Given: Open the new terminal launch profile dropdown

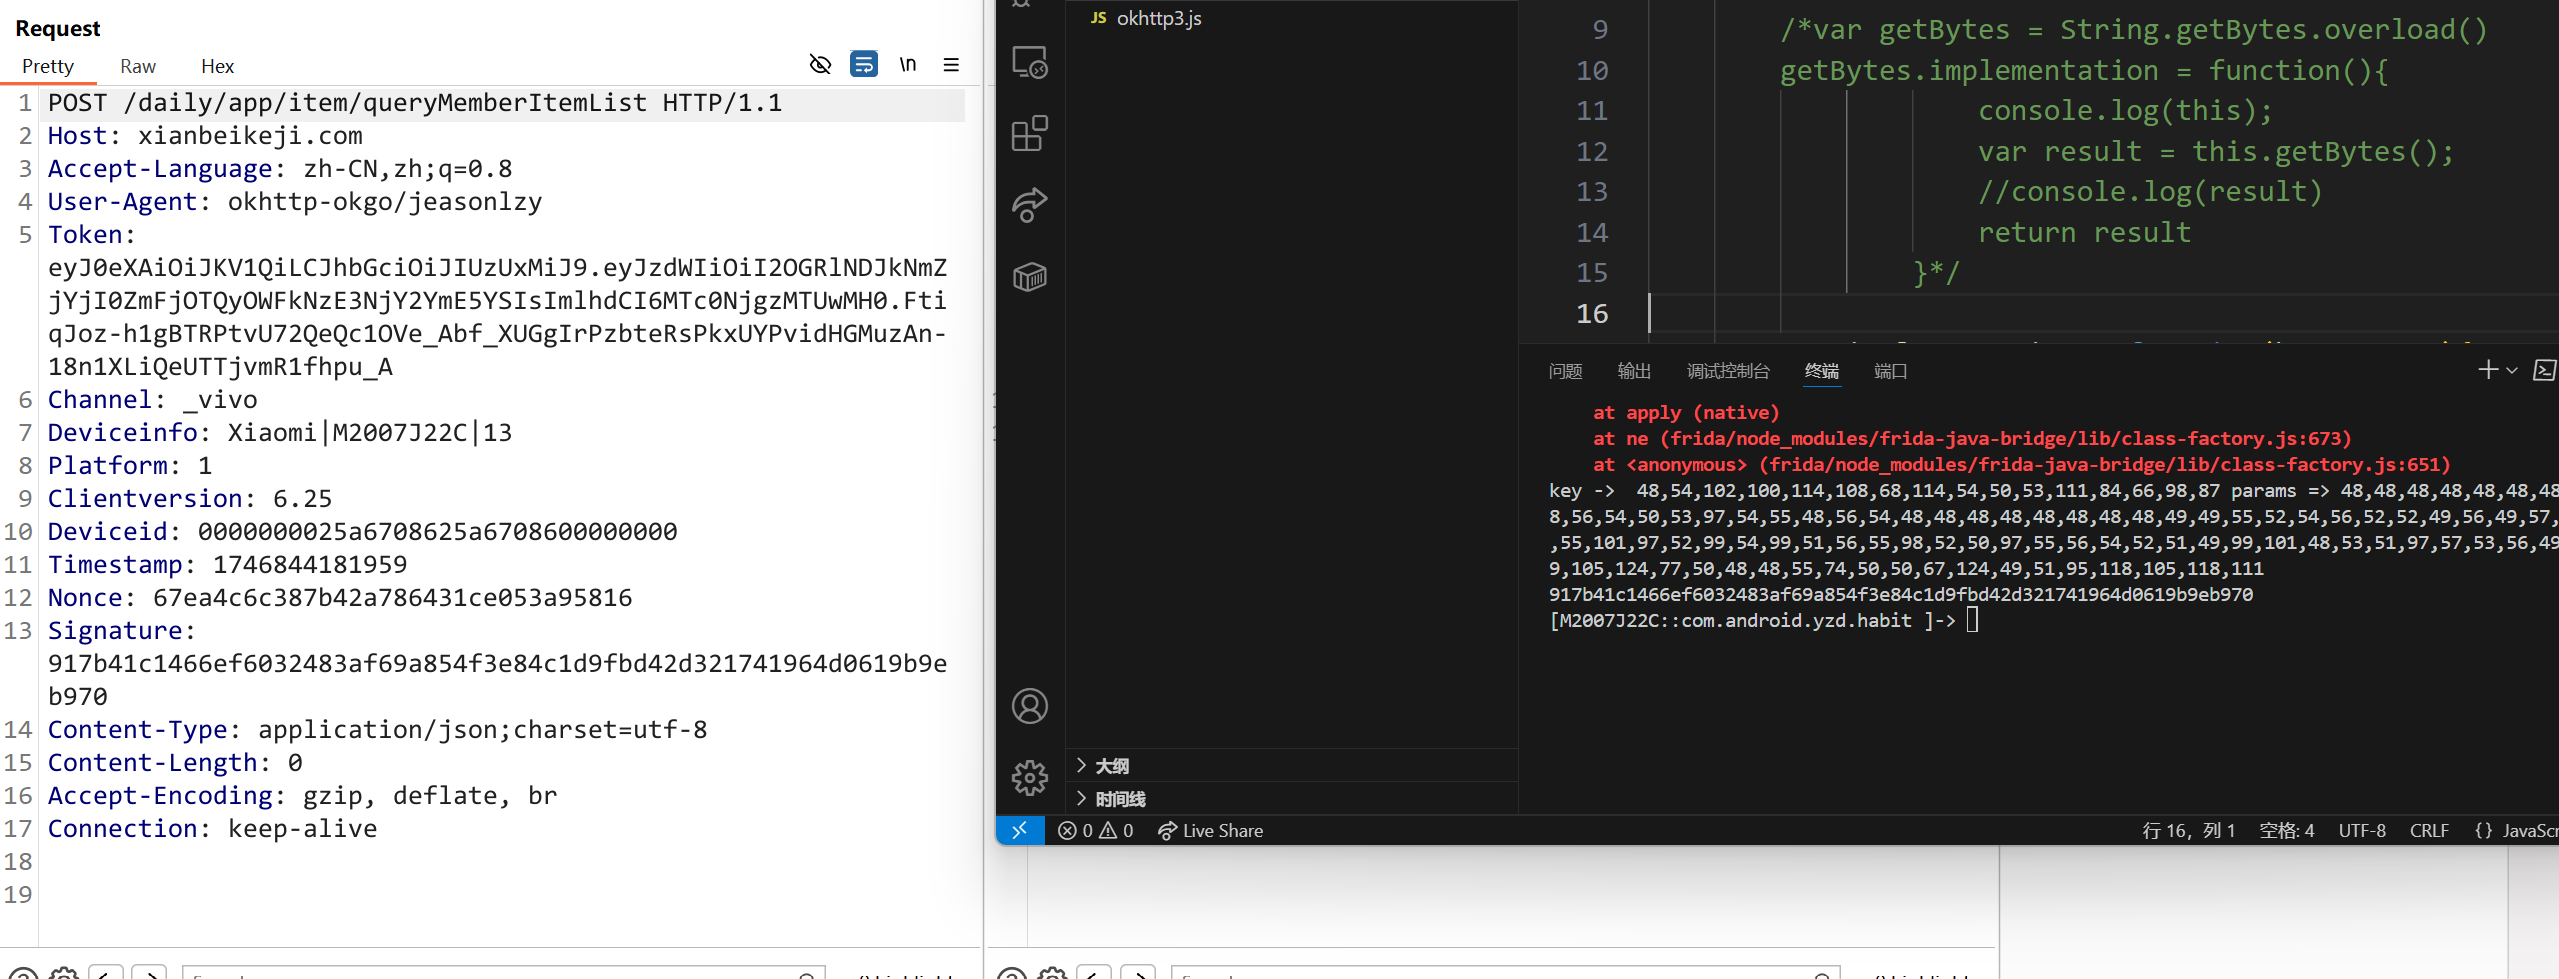Looking at the screenshot, I should point(2511,371).
